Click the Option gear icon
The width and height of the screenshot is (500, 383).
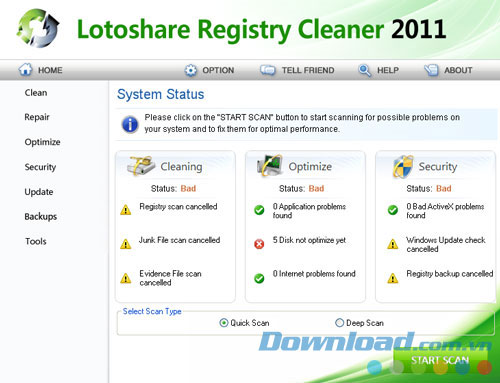pos(191,70)
